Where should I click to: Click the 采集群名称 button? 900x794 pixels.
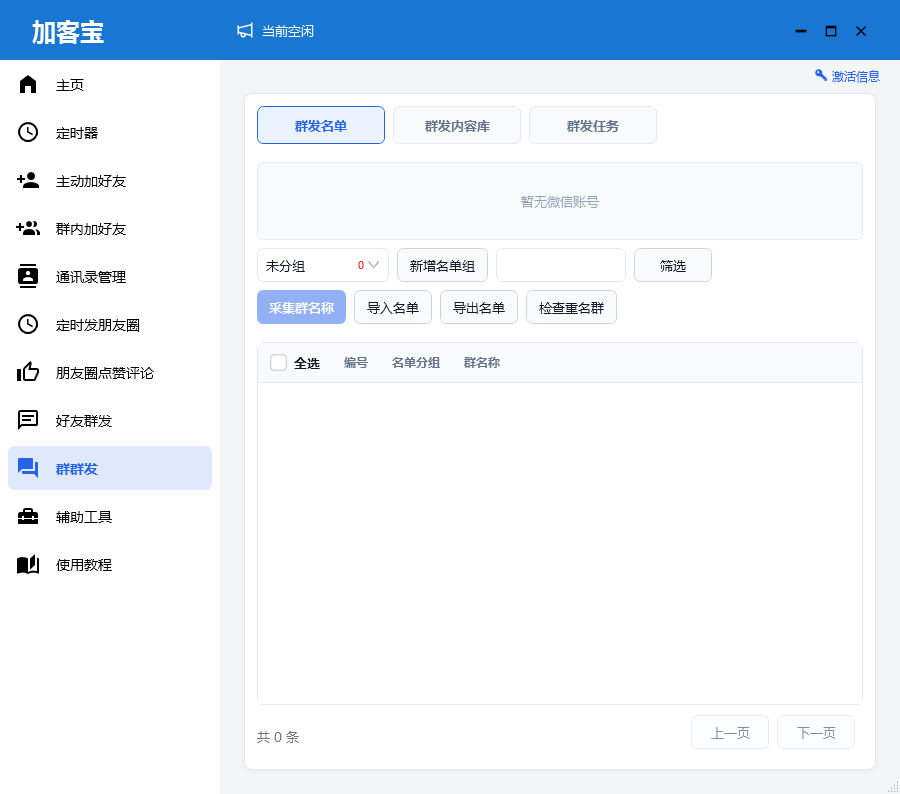tap(301, 307)
